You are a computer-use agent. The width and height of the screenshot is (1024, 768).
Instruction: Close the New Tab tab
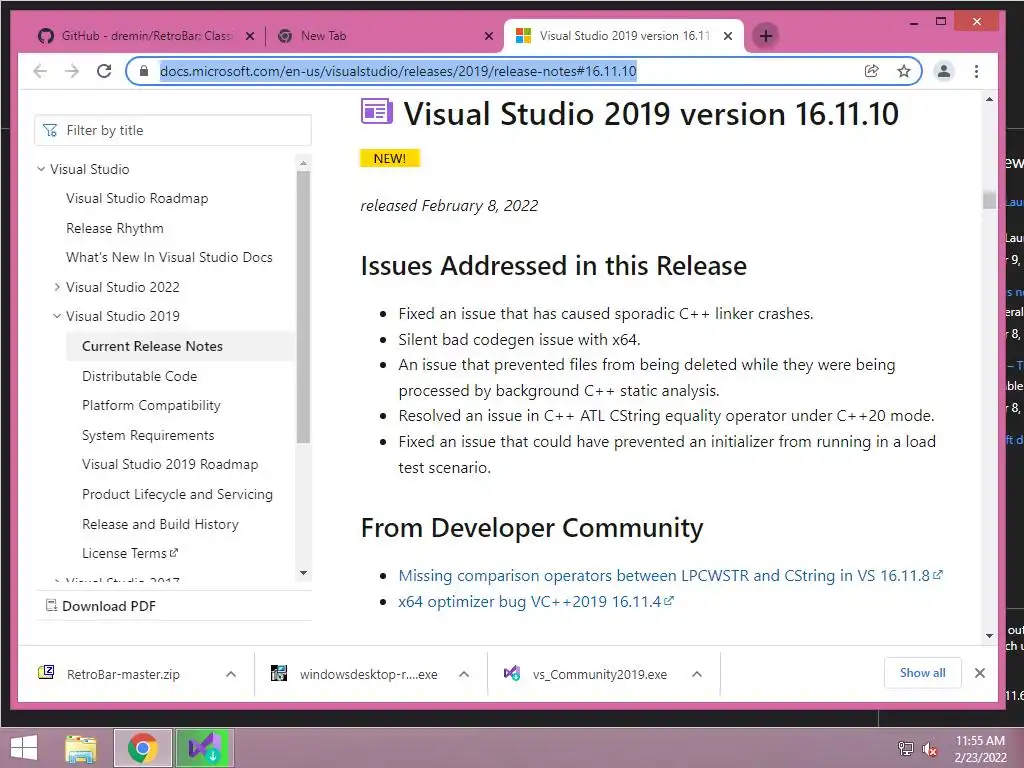tap(488, 37)
